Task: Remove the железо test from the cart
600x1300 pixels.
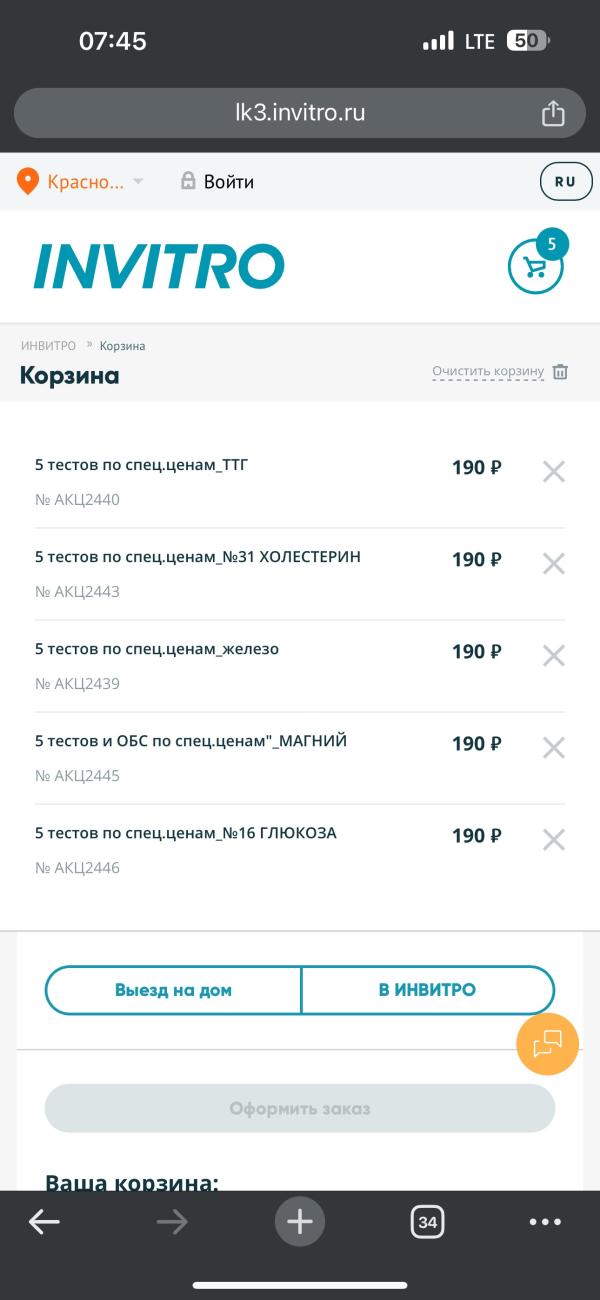Action: (x=554, y=656)
